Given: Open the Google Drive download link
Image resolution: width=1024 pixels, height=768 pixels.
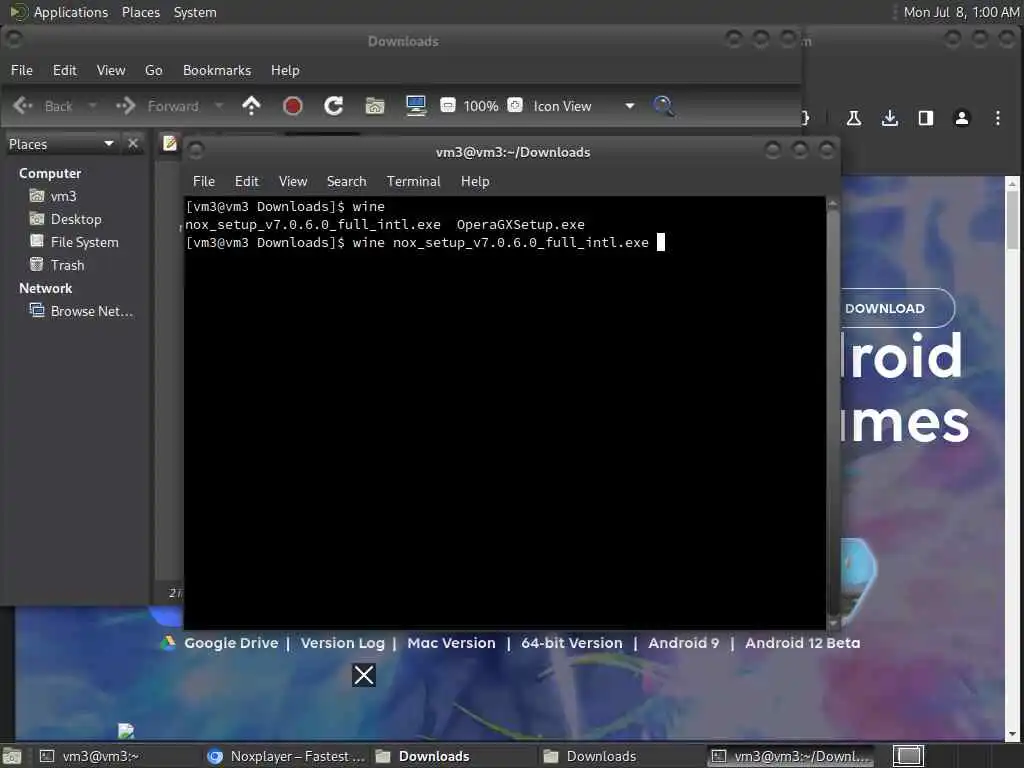Looking at the screenshot, I should [x=231, y=643].
